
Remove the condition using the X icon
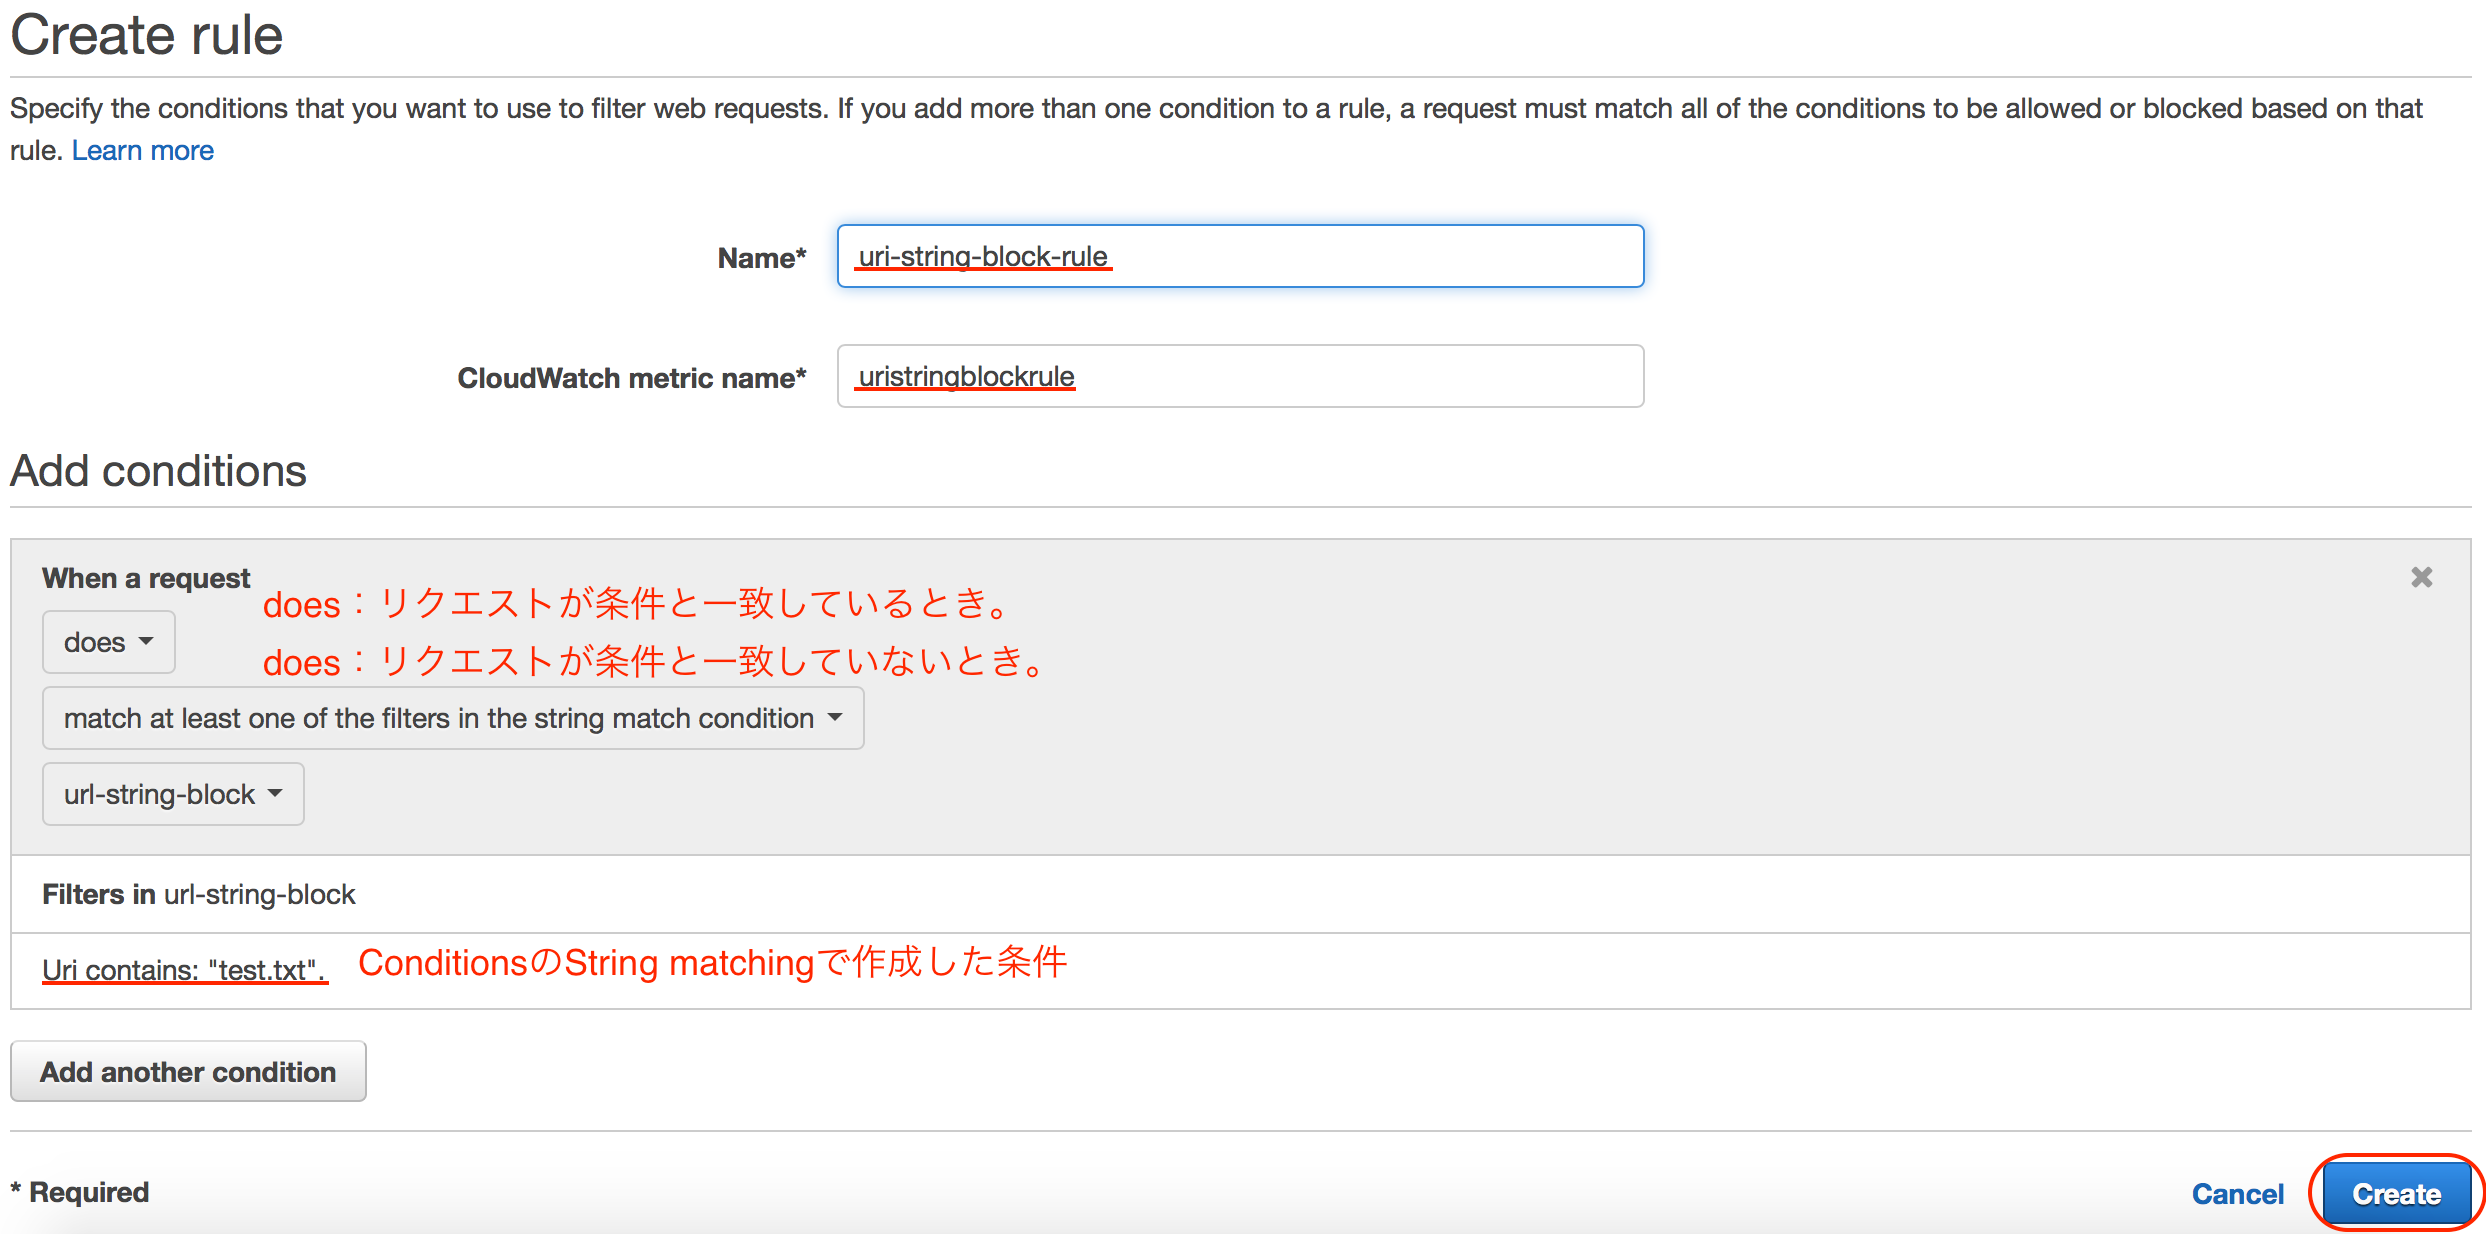pyautogui.click(x=2421, y=576)
